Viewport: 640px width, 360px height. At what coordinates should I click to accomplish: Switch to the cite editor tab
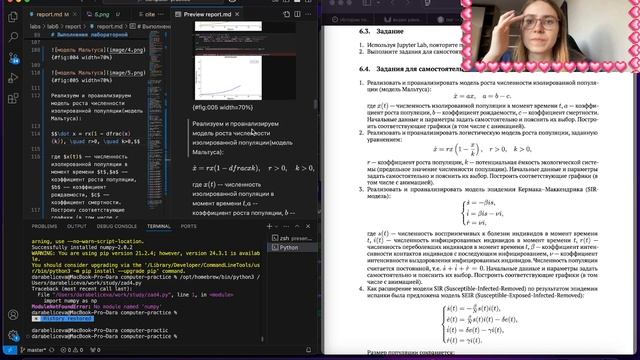(150, 14)
